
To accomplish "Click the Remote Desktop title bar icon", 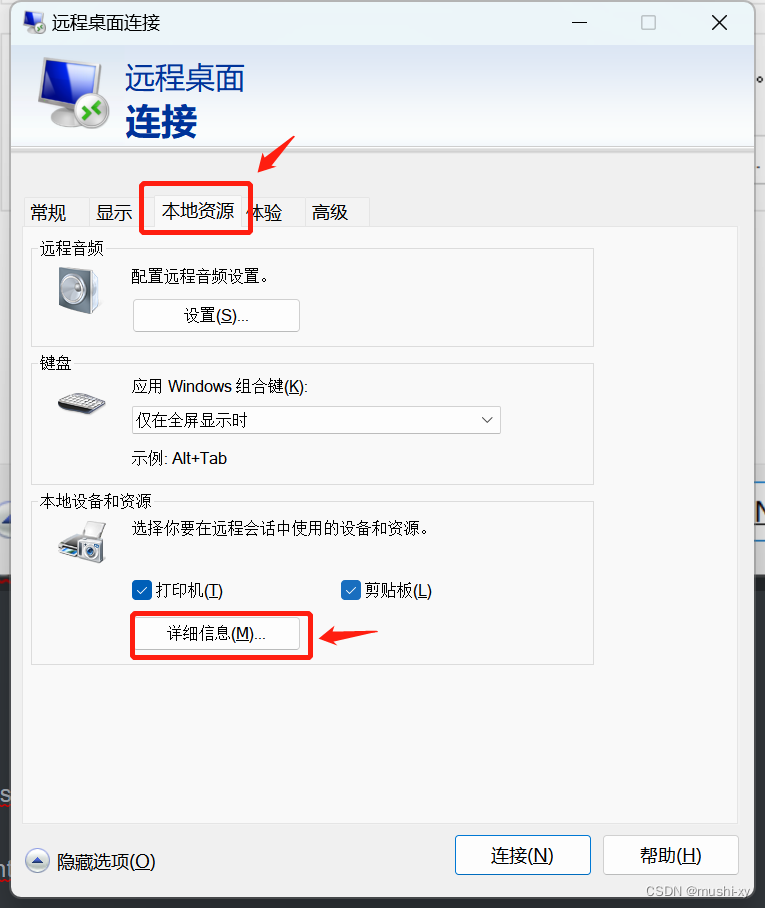I will [34, 23].
